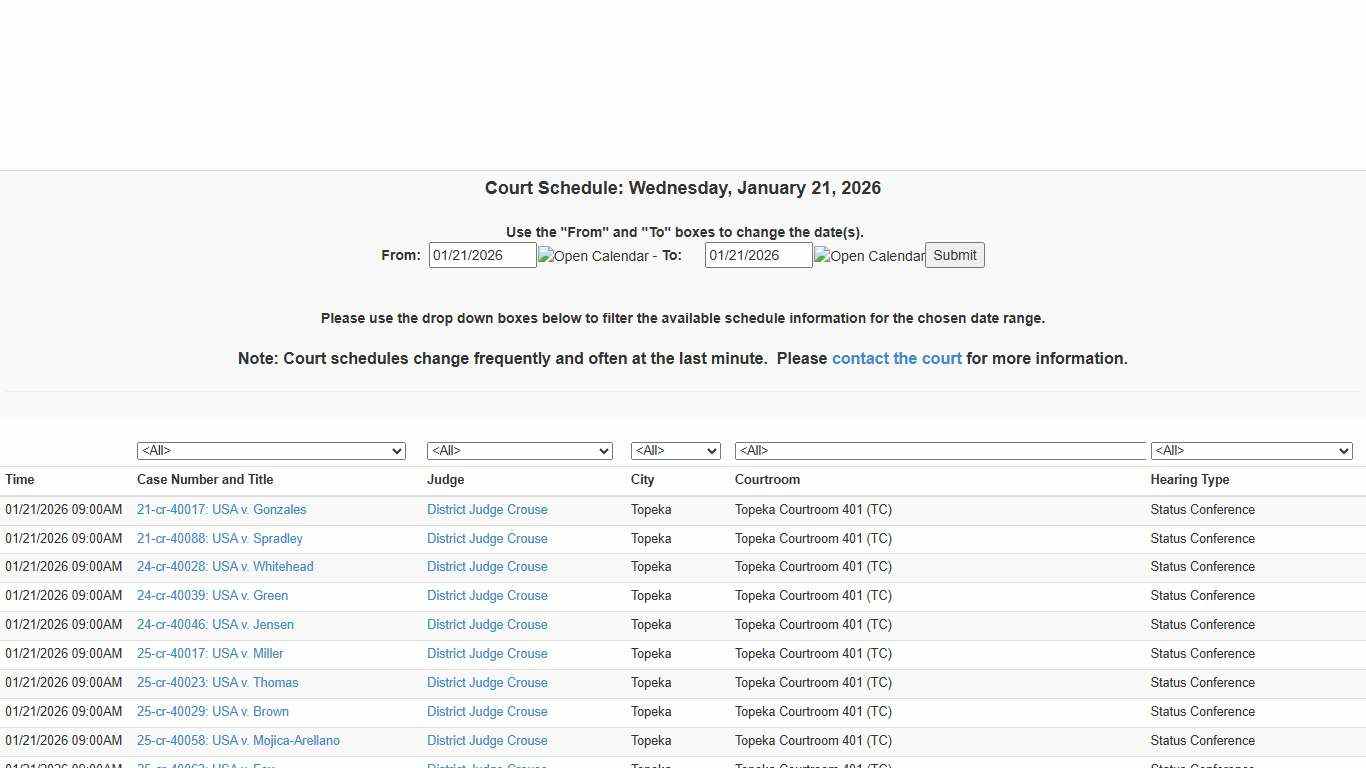This screenshot has height=768, width=1366.
Task: Open case 25-cr-40029 USA v. Brown
Action: [212, 711]
